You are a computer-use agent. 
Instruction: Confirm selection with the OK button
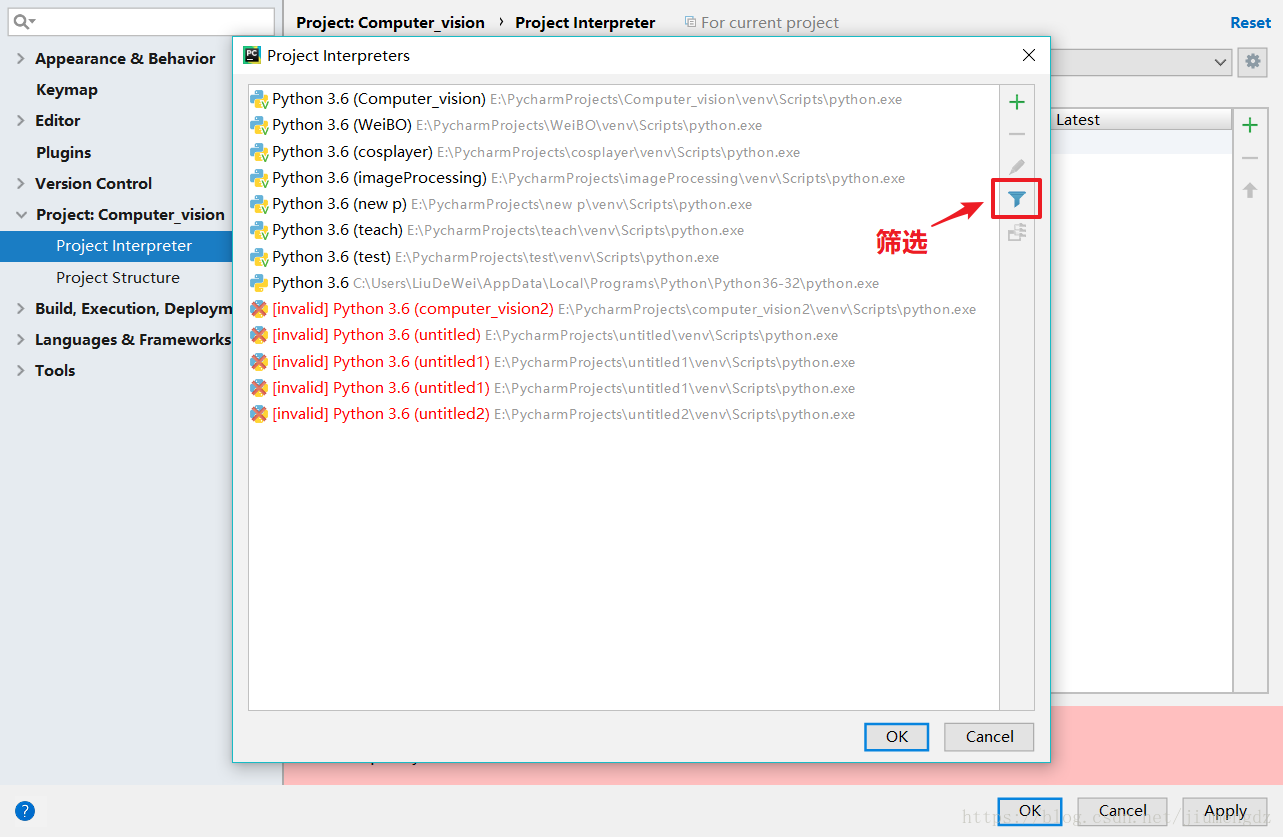pos(895,736)
